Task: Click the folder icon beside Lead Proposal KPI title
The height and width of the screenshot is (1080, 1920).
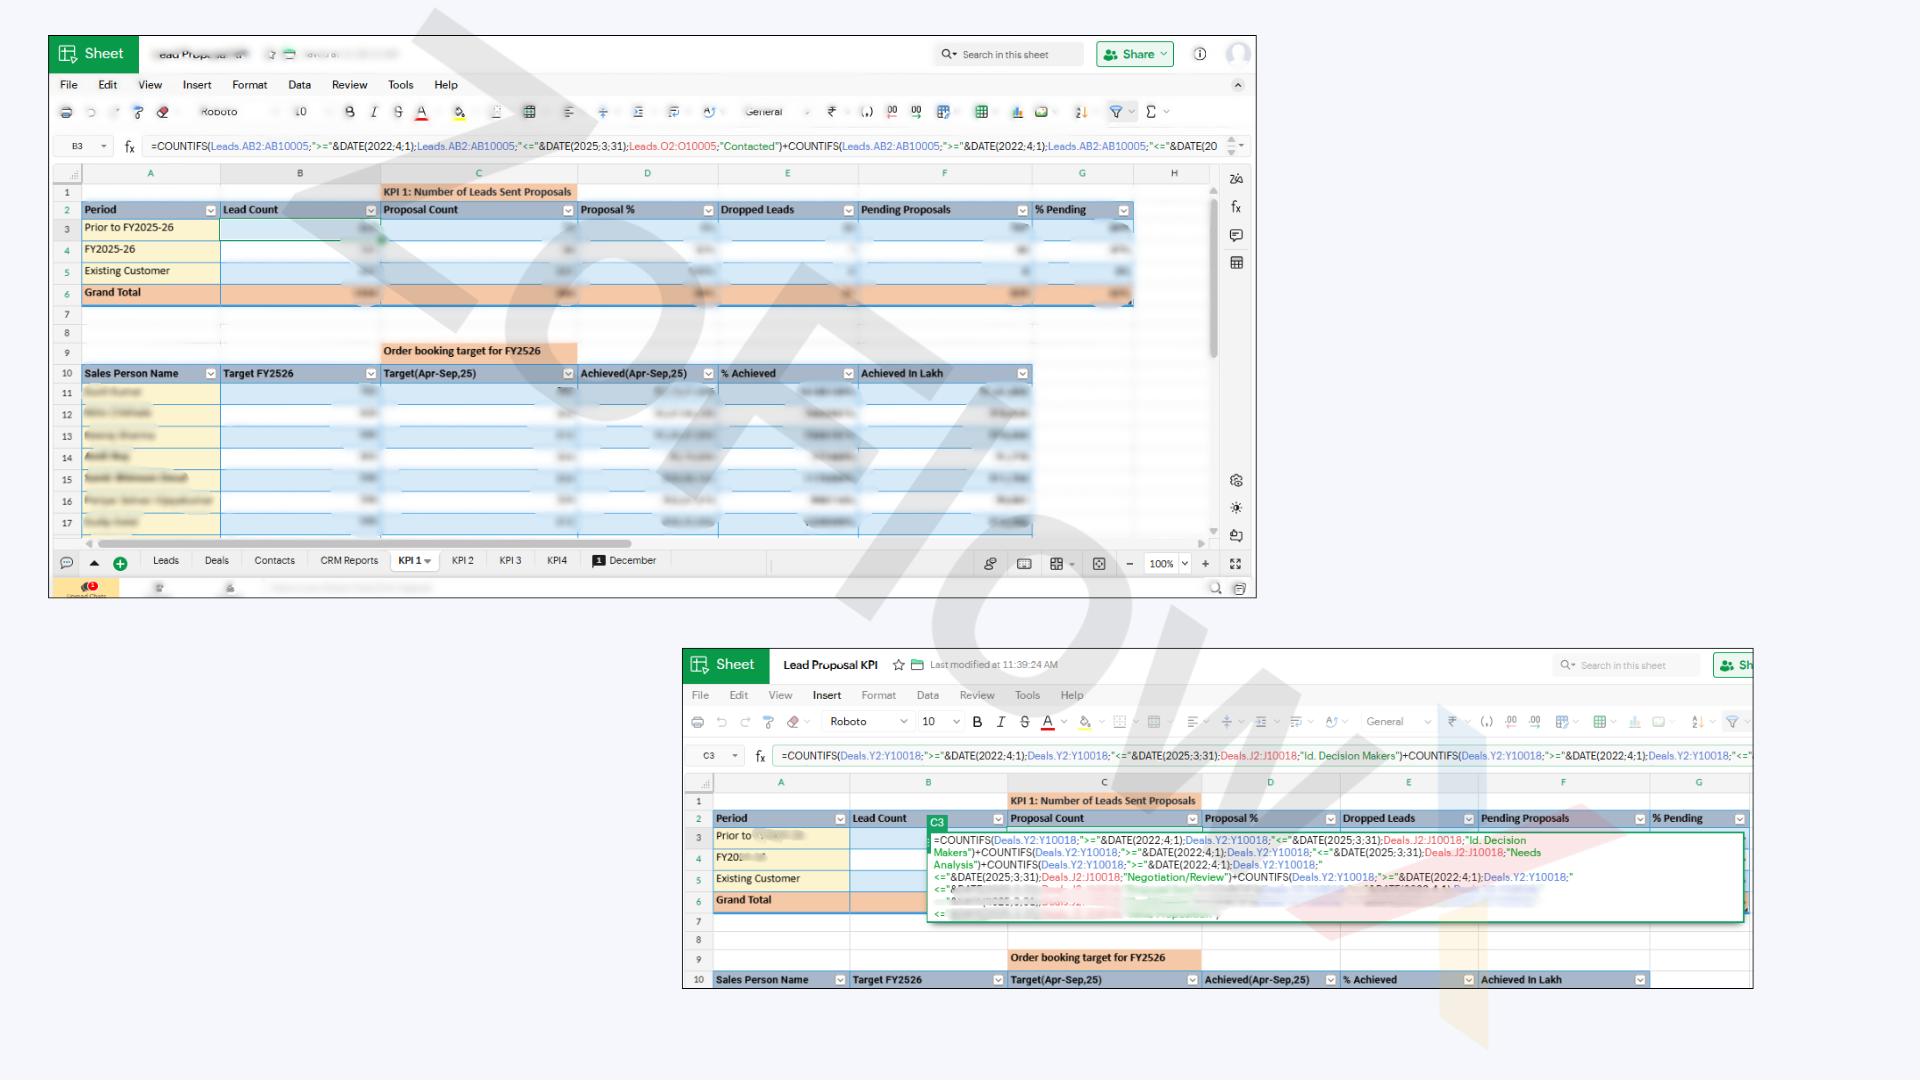Action: click(917, 665)
